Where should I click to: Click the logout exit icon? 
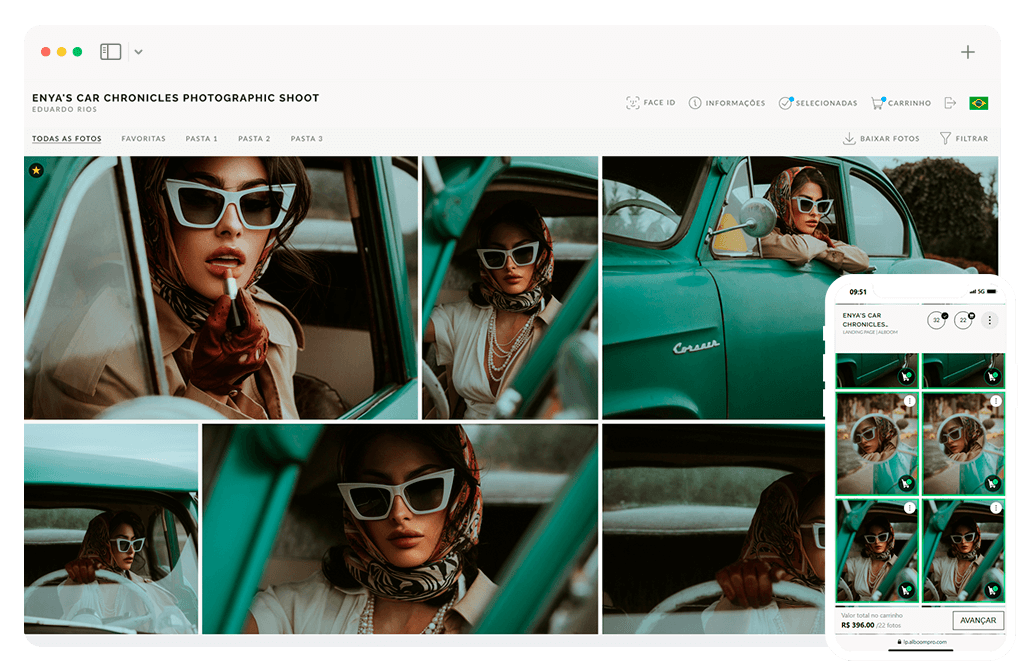click(950, 103)
